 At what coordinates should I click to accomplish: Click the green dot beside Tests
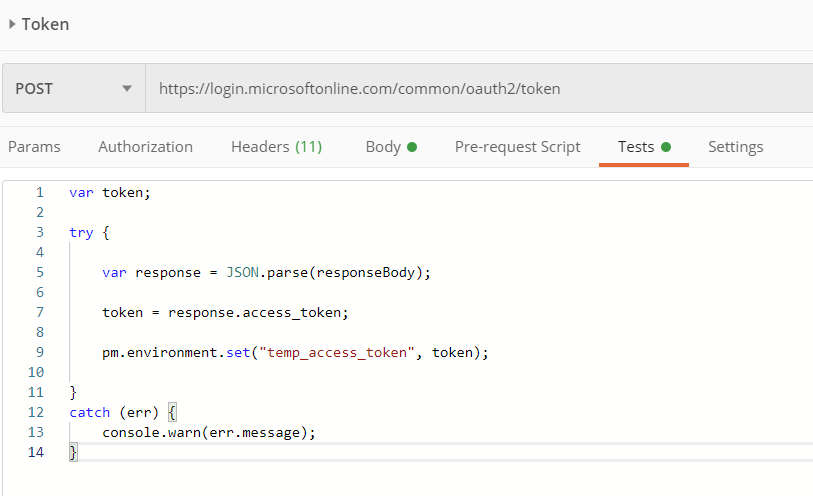click(x=666, y=147)
